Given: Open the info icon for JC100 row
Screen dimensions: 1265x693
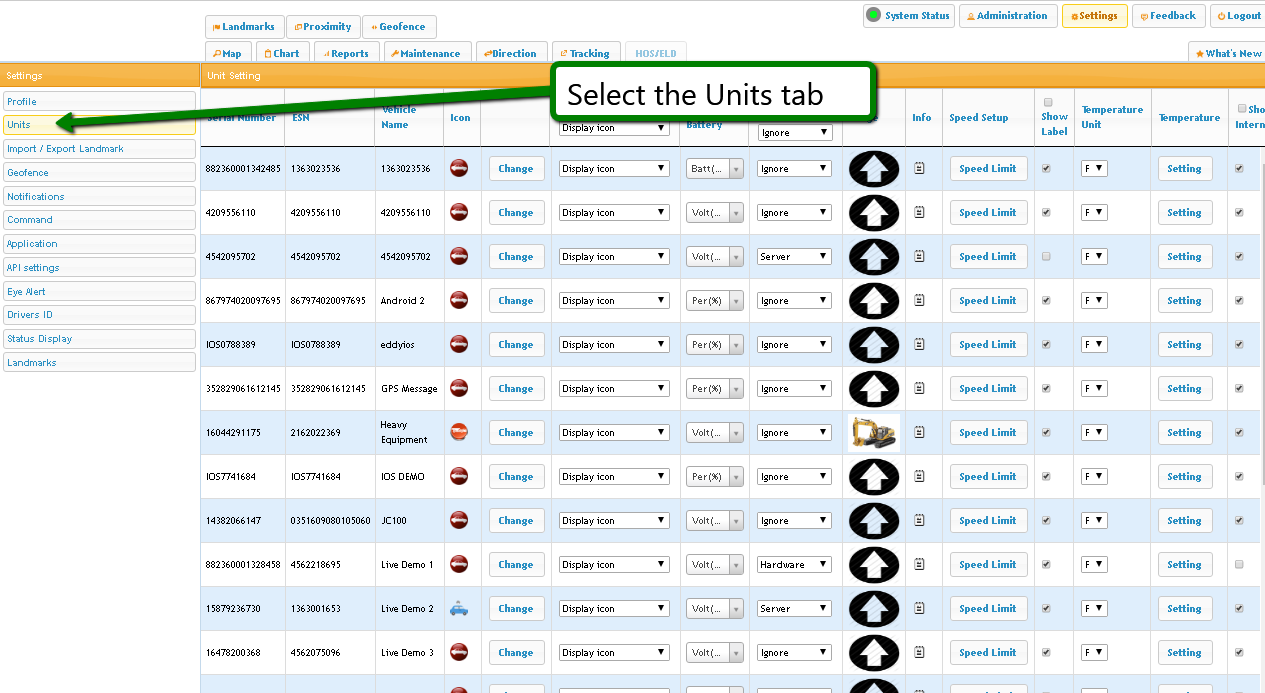Looking at the screenshot, I should coord(920,521).
